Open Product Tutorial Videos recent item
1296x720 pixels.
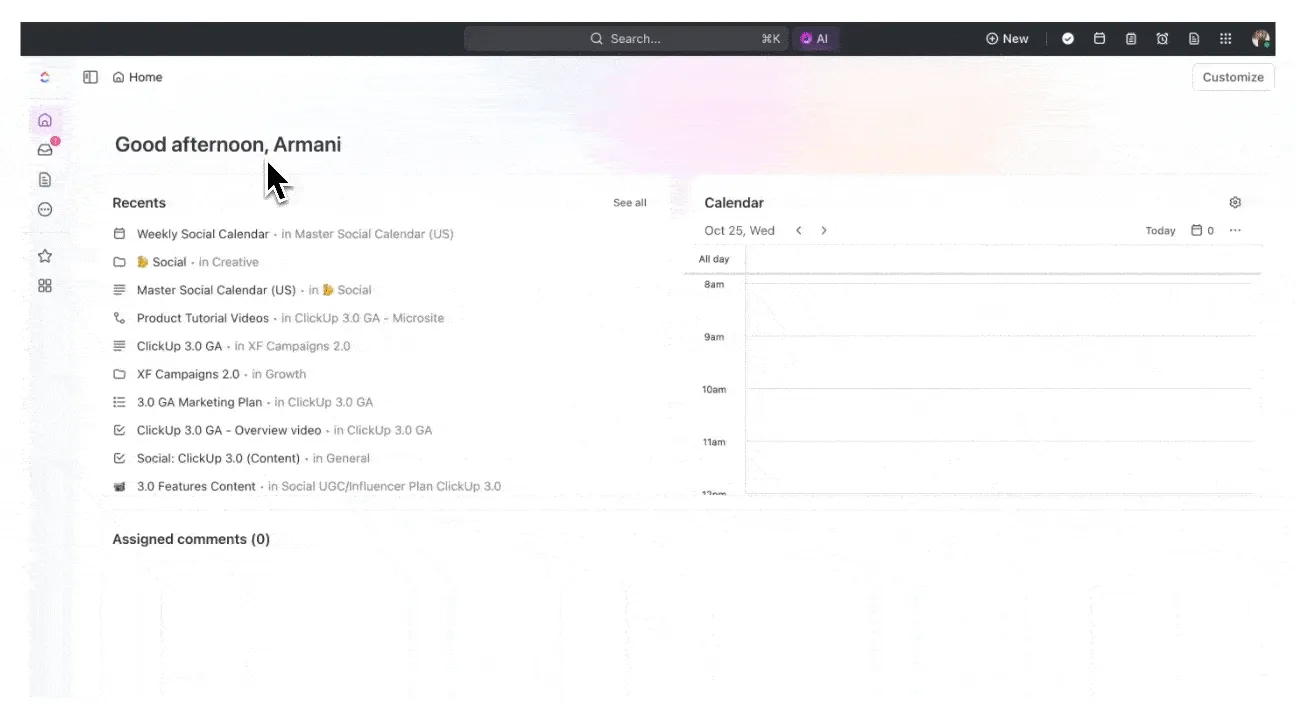click(x=203, y=318)
